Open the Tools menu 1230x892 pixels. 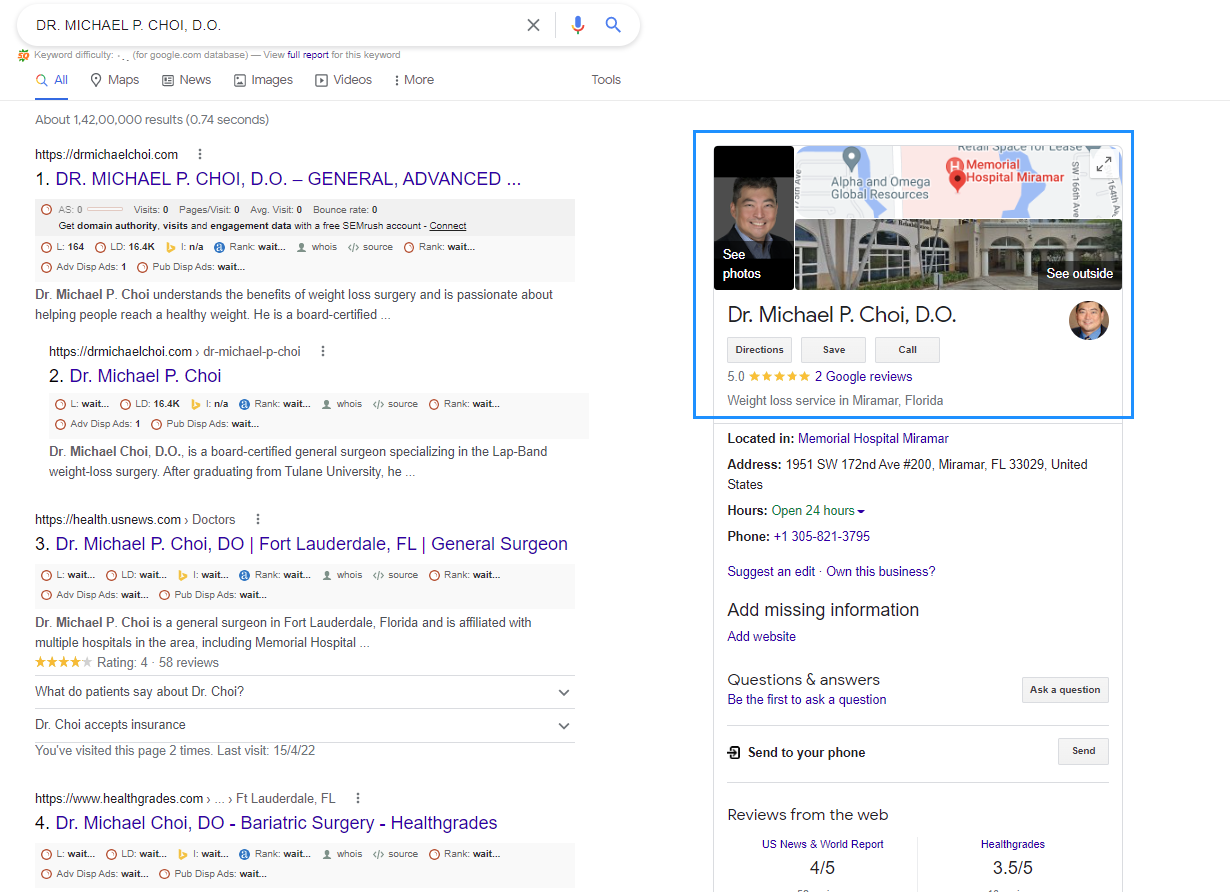606,80
